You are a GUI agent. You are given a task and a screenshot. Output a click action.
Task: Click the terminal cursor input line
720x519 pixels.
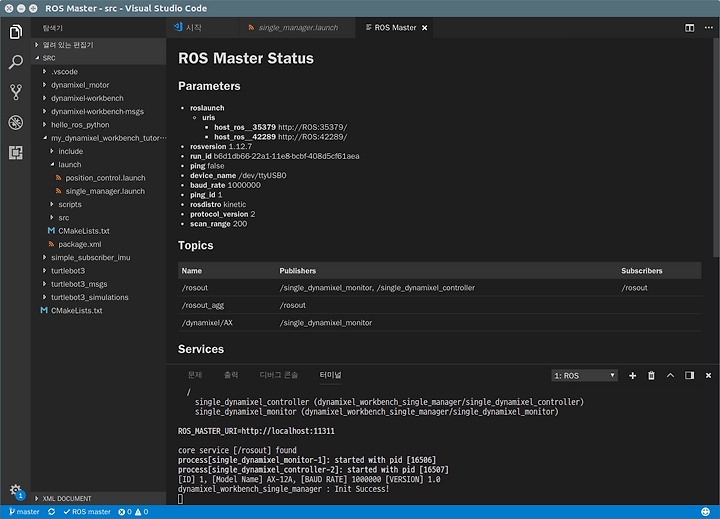[180, 499]
